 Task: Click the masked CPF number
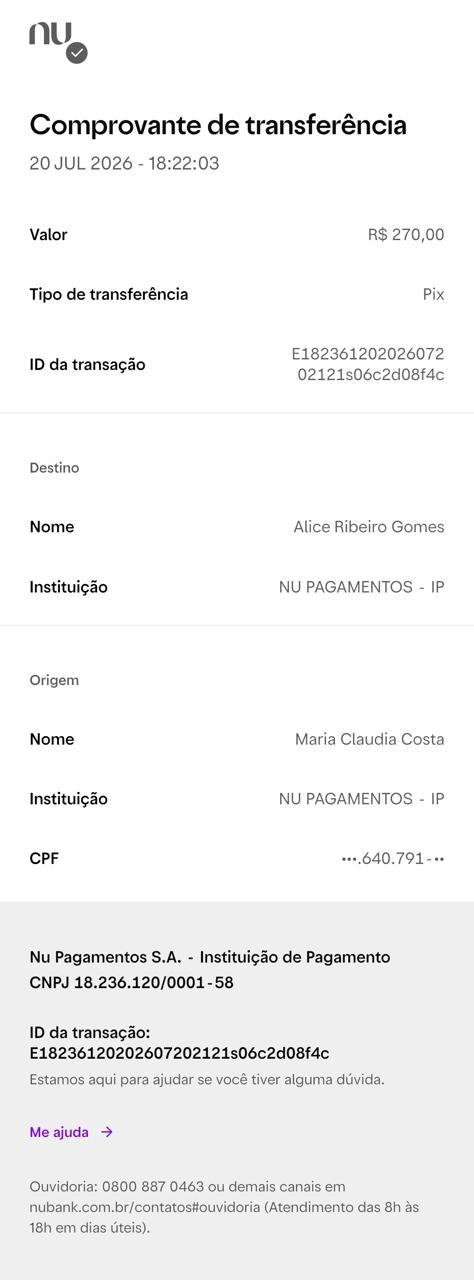393,858
